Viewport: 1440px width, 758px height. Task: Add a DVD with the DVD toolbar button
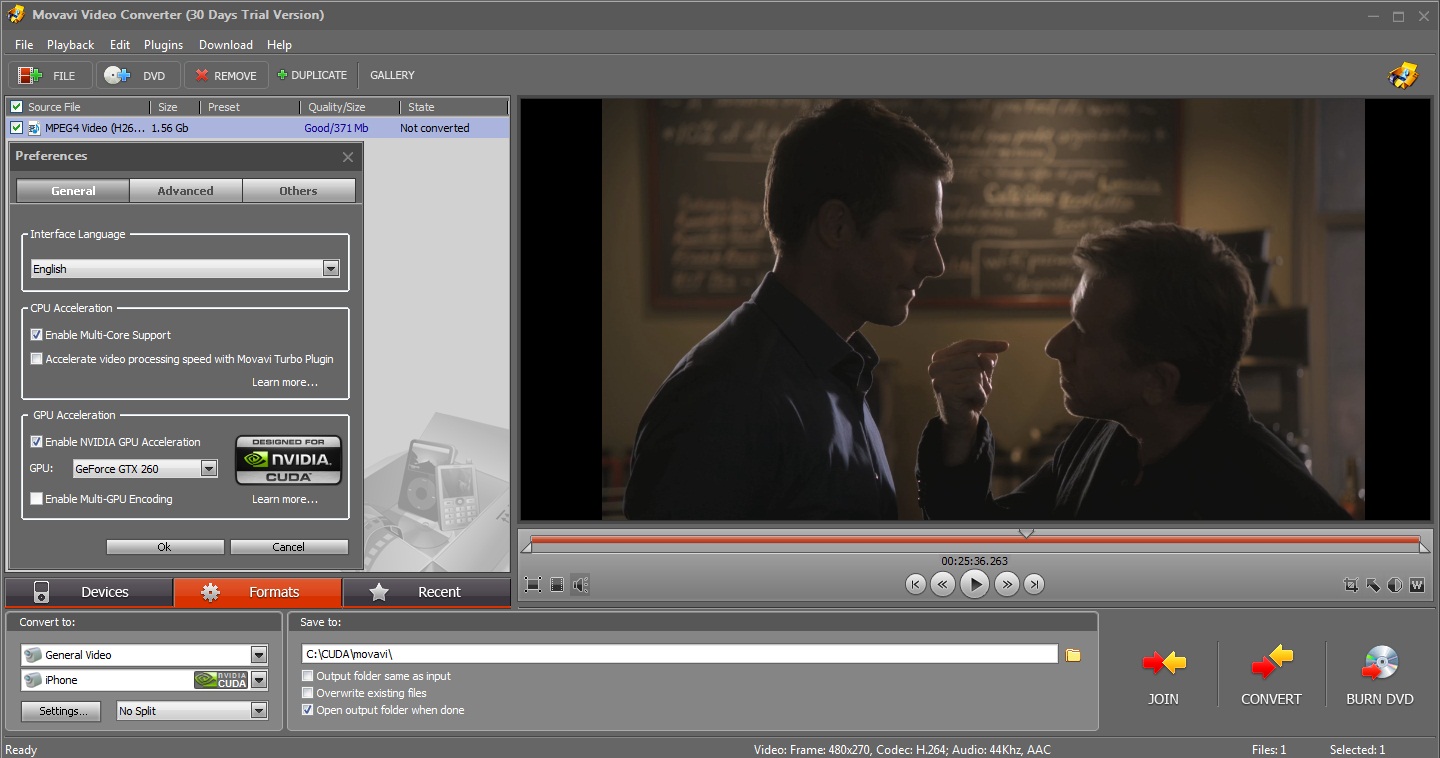coord(138,75)
